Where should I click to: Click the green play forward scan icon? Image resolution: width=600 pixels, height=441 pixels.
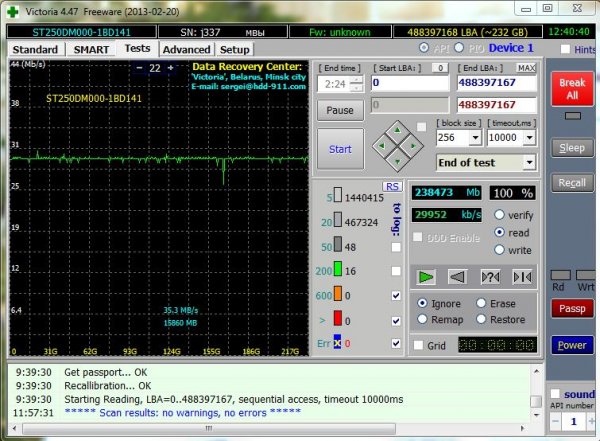[426, 277]
